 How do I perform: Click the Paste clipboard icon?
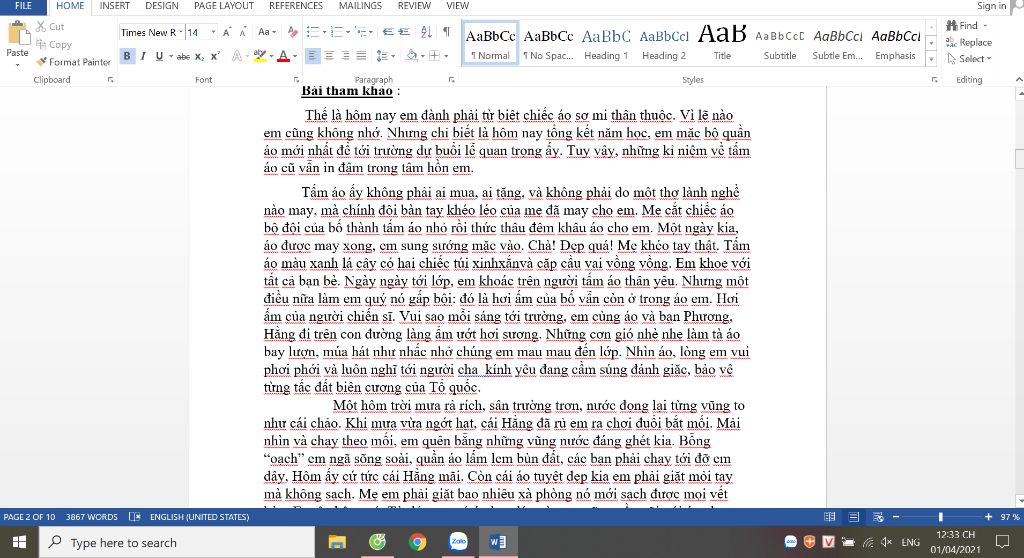pos(18,33)
